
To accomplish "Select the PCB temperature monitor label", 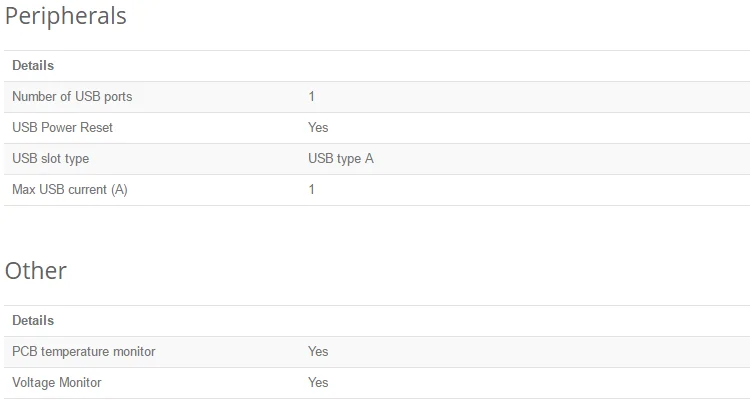I will [84, 352].
